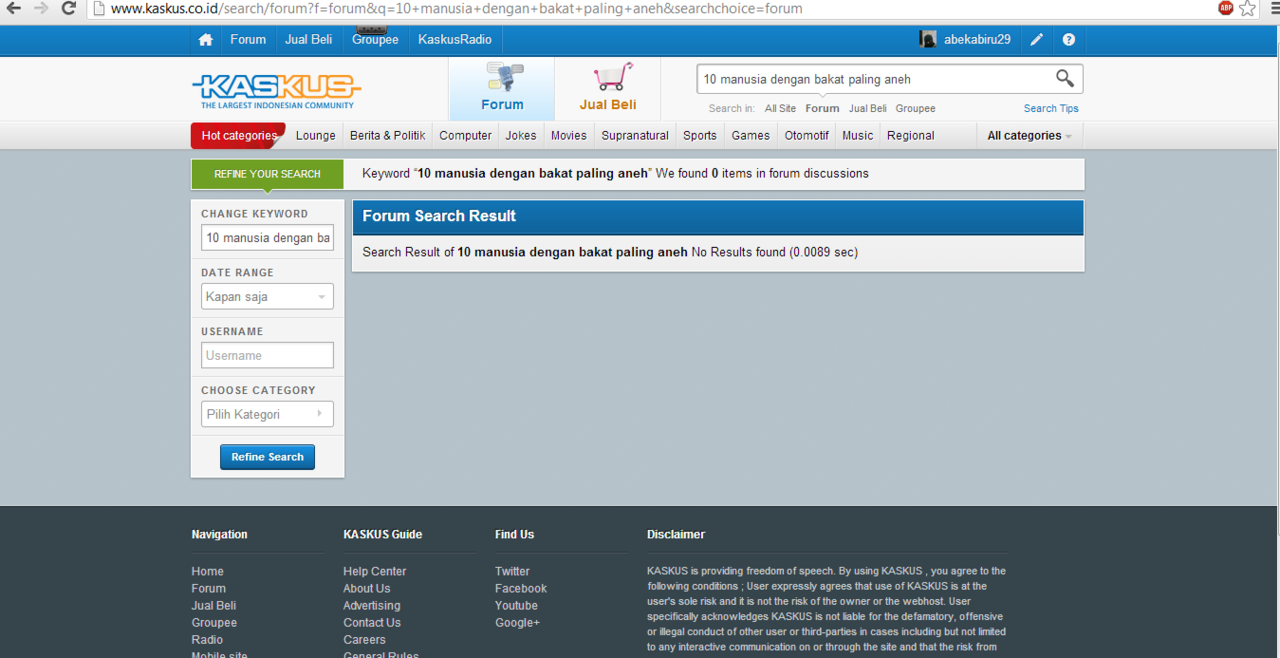Open KaskusRadio in the top navigation bar
1280x658 pixels.
click(455, 40)
